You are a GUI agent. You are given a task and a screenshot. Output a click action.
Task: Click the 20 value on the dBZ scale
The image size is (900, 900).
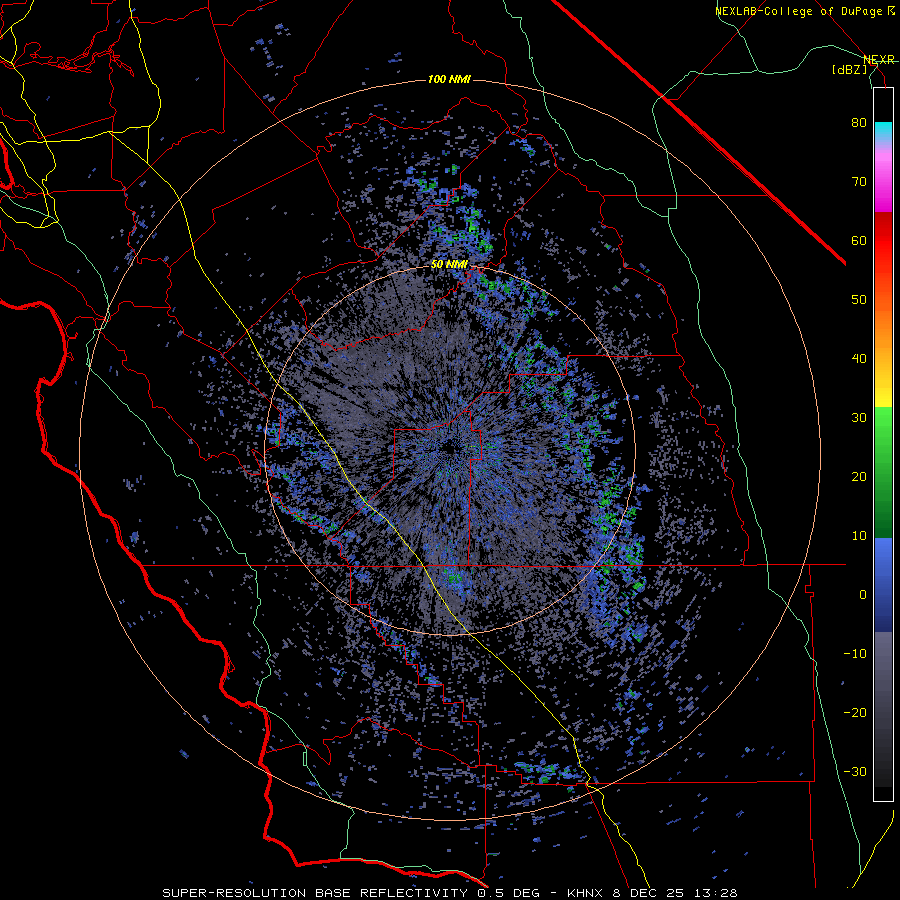pyautogui.click(x=859, y=476)
